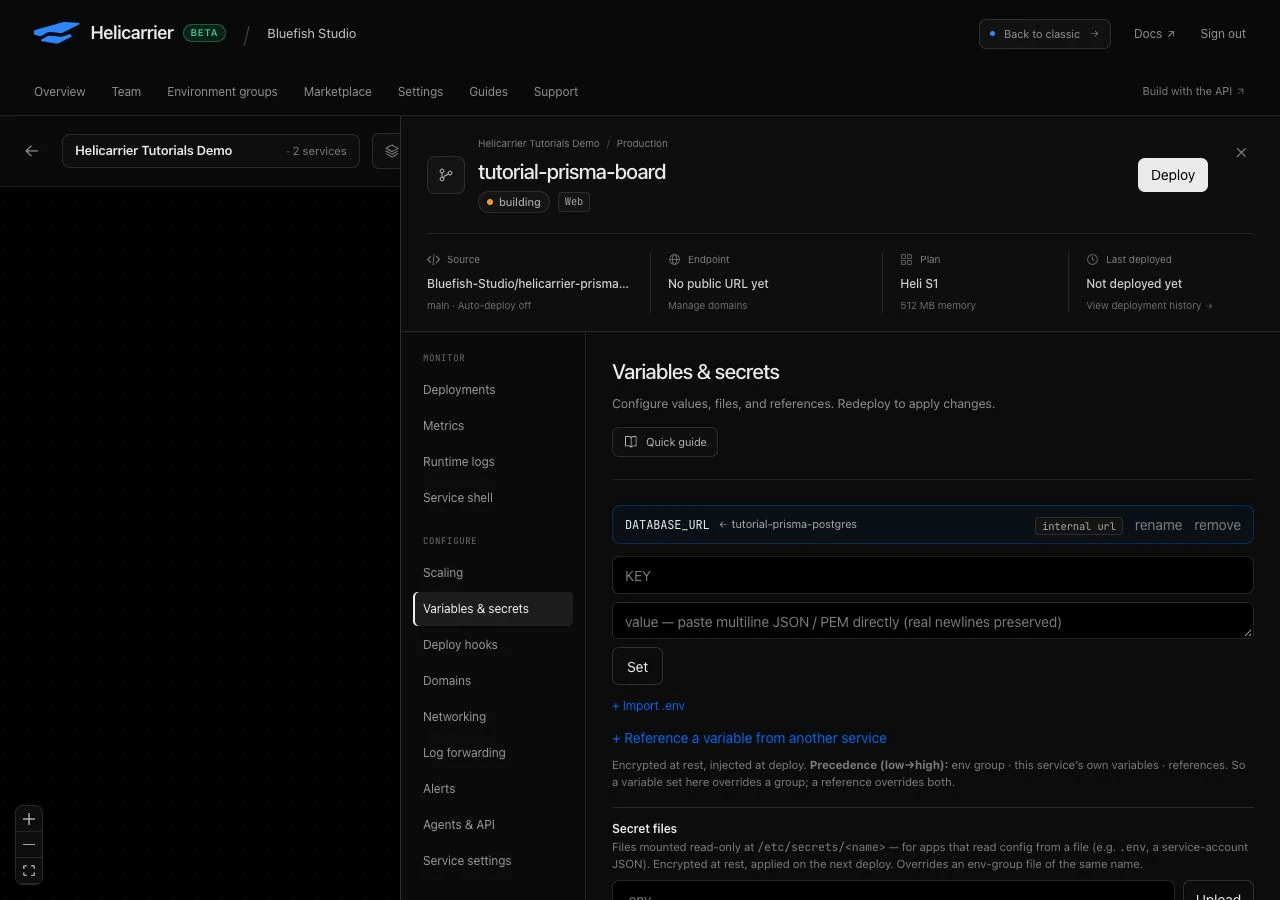Open Domains in the sidebar
This screenshot has height=900, width=1280.
447,681
